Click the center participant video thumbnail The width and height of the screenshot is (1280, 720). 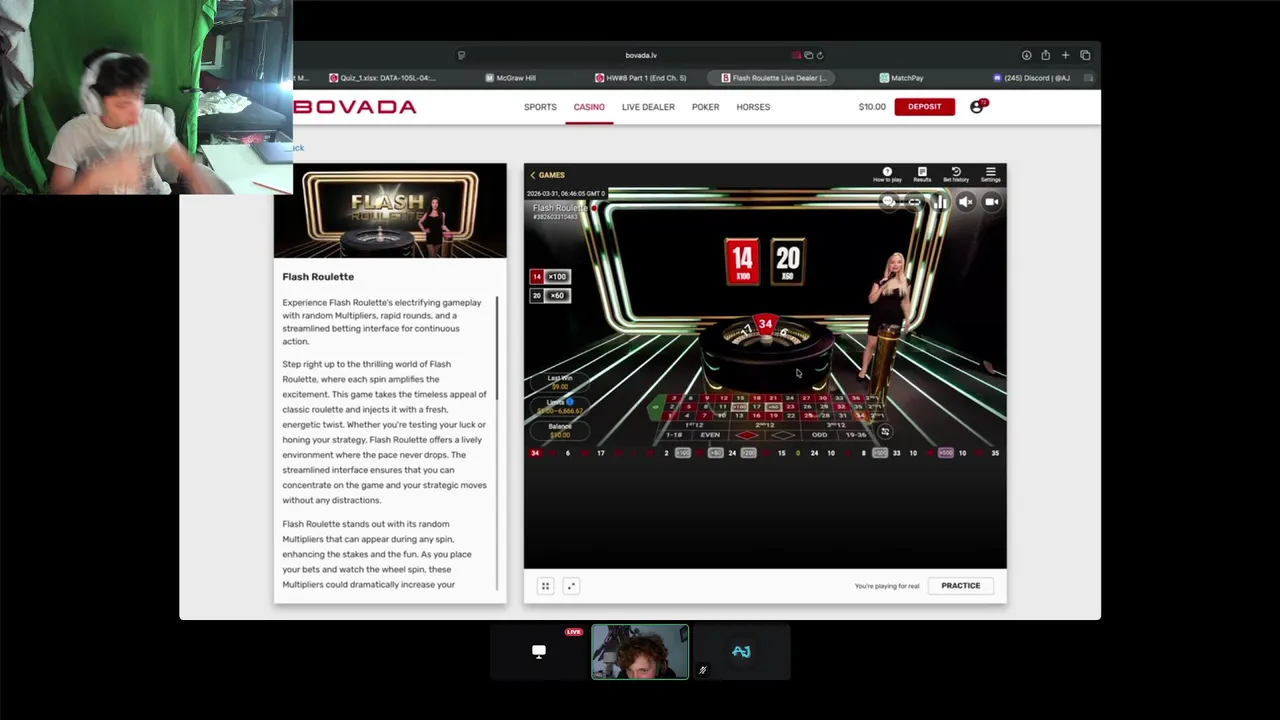(x=640, y=652)
